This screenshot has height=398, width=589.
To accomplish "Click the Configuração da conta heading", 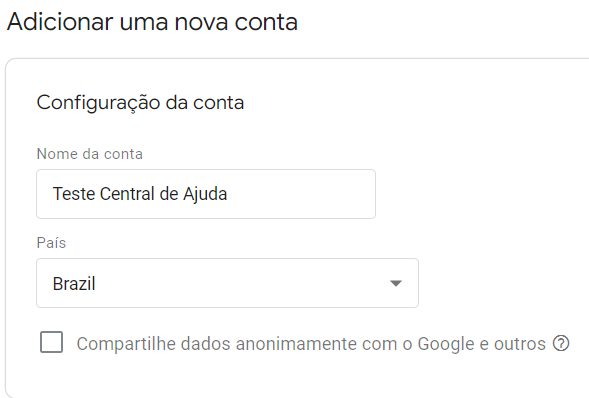I will click(140, 103).
